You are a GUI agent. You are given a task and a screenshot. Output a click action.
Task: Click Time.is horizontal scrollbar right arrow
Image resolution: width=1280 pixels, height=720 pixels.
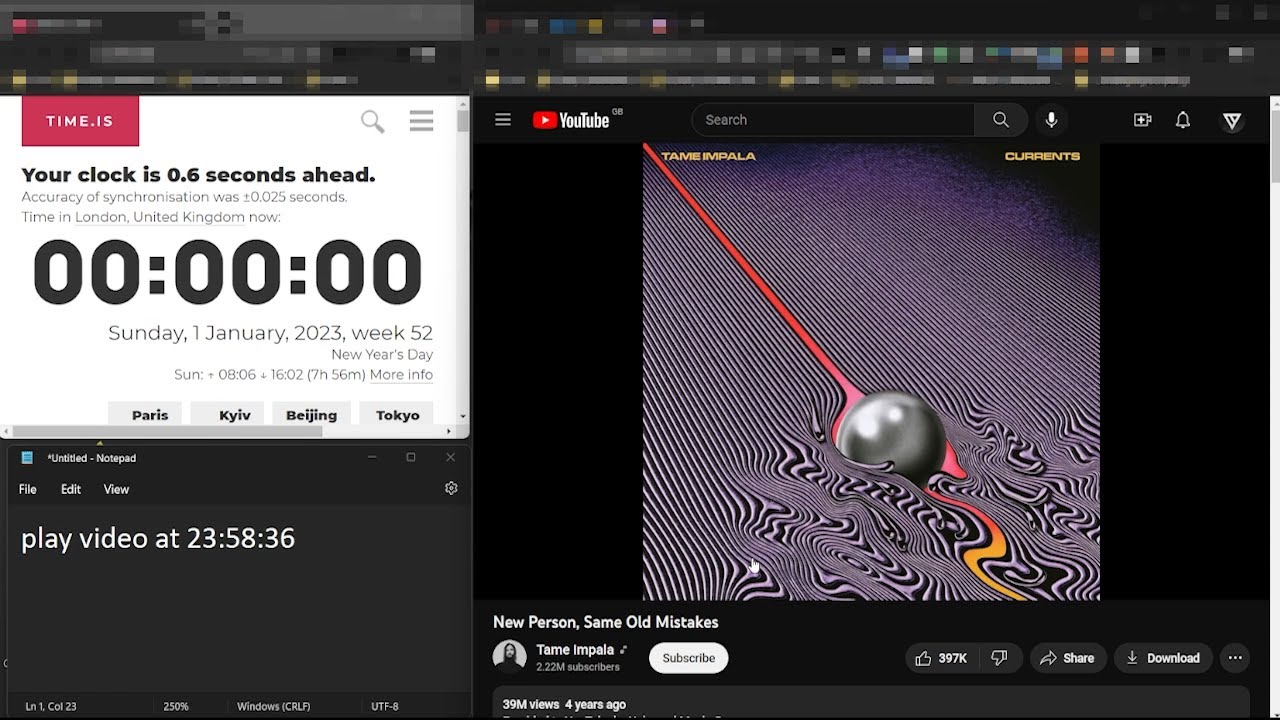tap(449, 432)
